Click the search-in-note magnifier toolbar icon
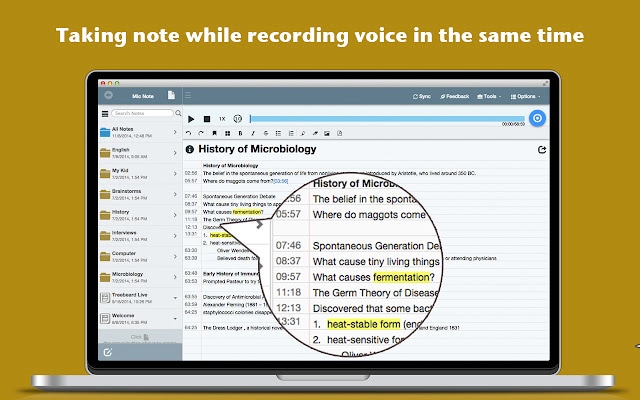The height and width of the screenshot is (400, 640). click(x=303, y=133)
